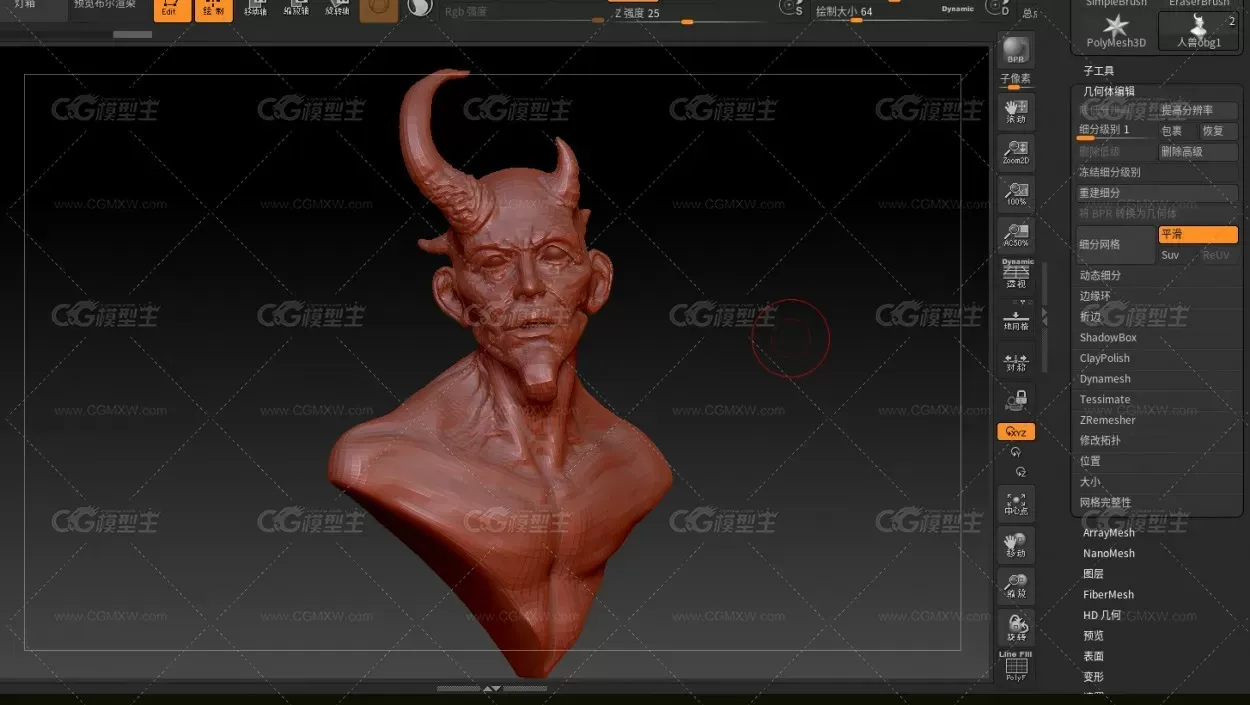Click the 重建细分 button
Image resolution: width=1250 pixels, height=705 pixels.
(1156, 193)
